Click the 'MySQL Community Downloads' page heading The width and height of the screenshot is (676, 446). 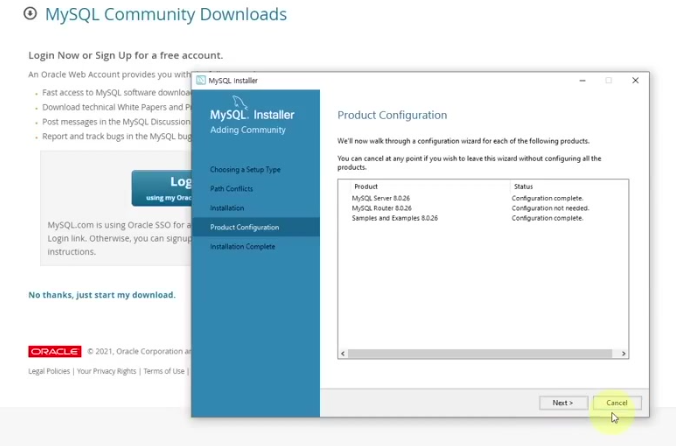166,14
